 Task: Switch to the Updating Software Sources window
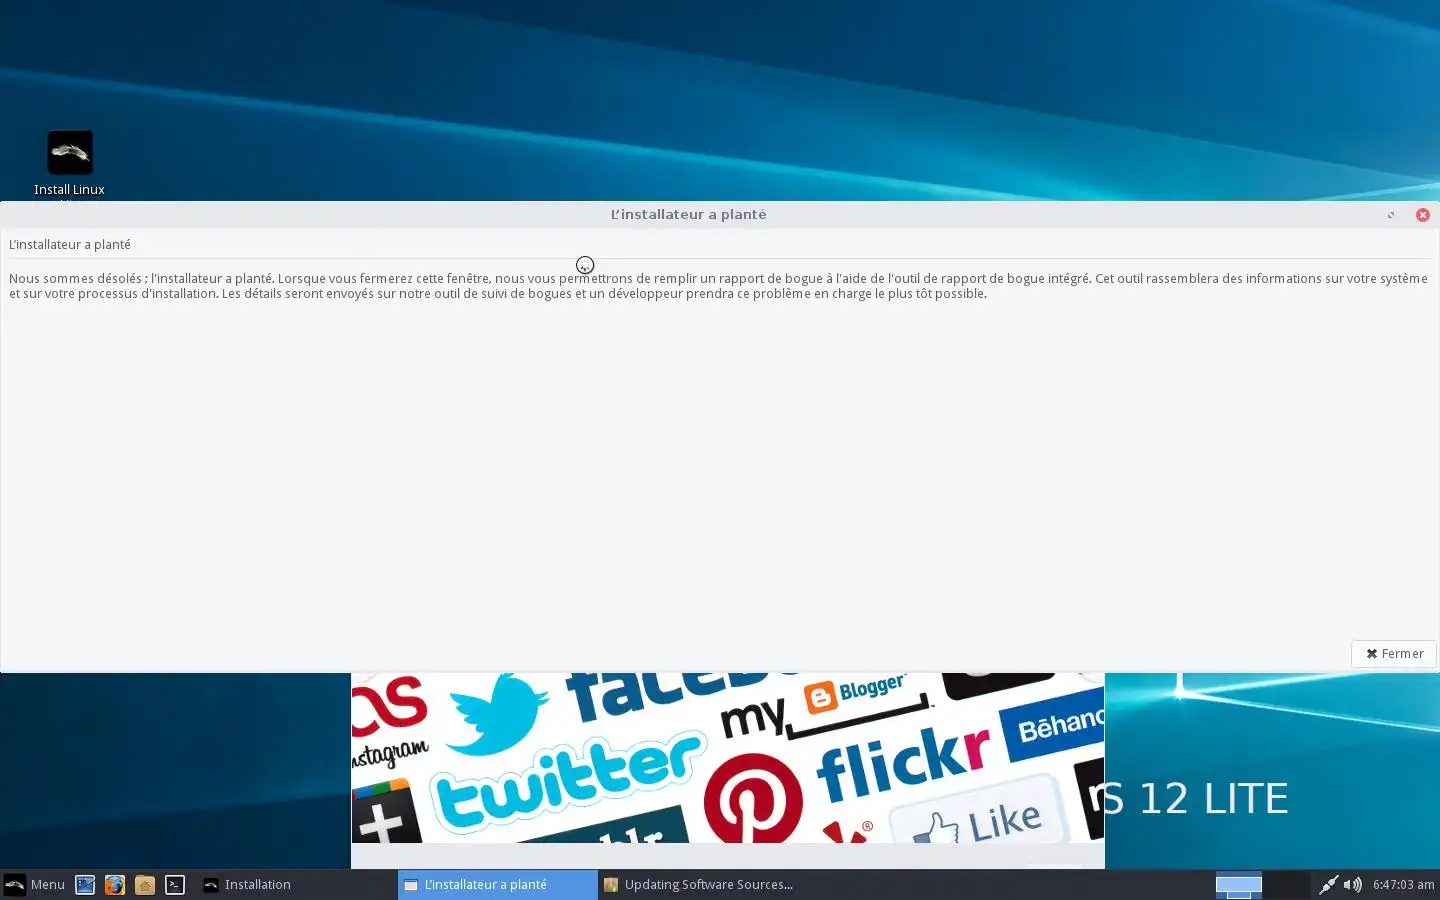(x=699, y=884)
